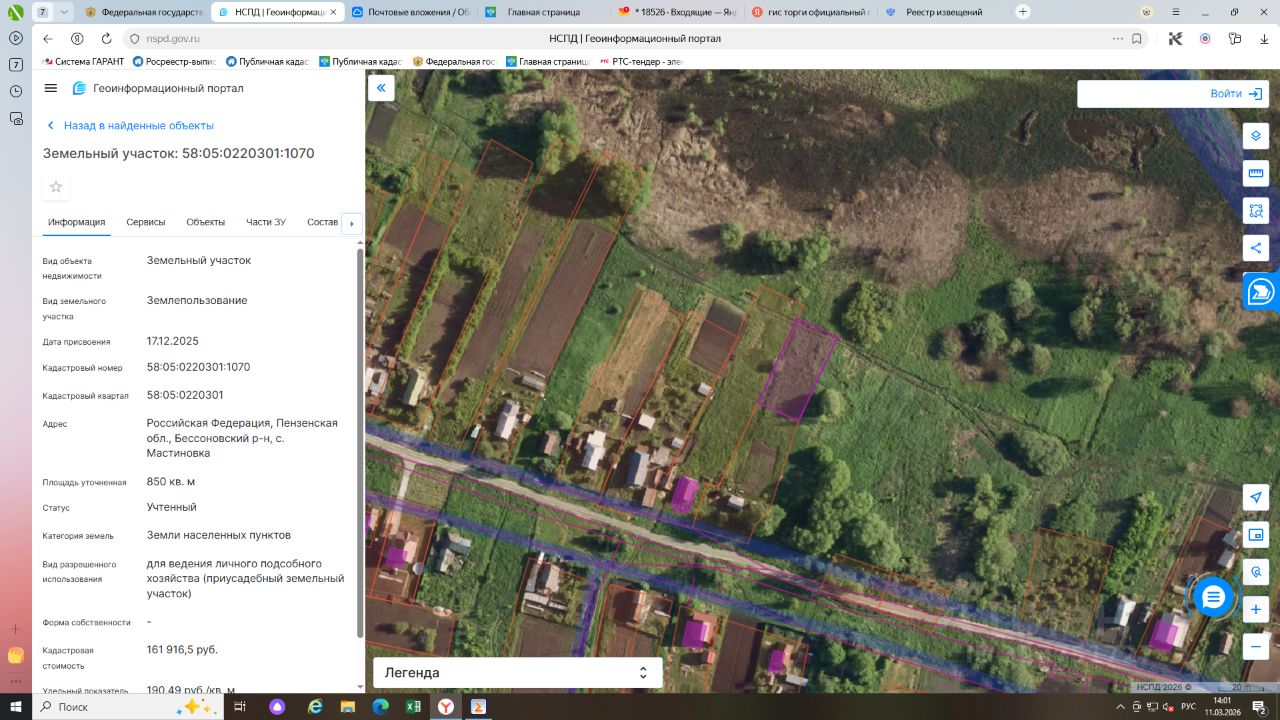
Task: Click cadastral number 58:05:0220301:1070 value
Action: click(x=198, y=367)
